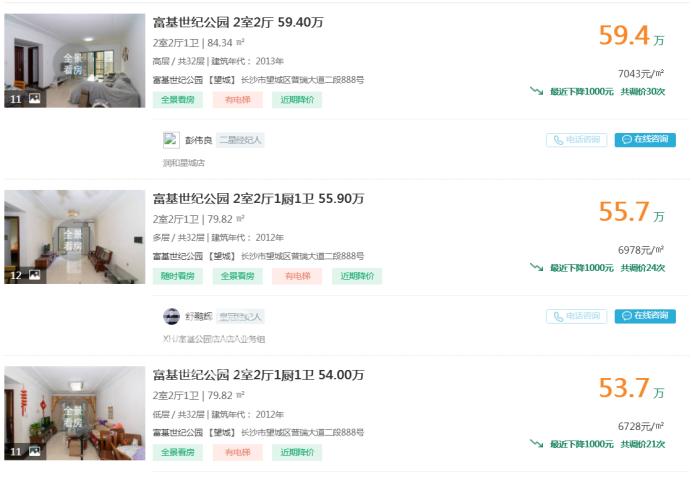Screen dimensions: 692x477
Task: Open listing titled 2室2厅1厨1卫 54.00万
Action: (258, 374)
